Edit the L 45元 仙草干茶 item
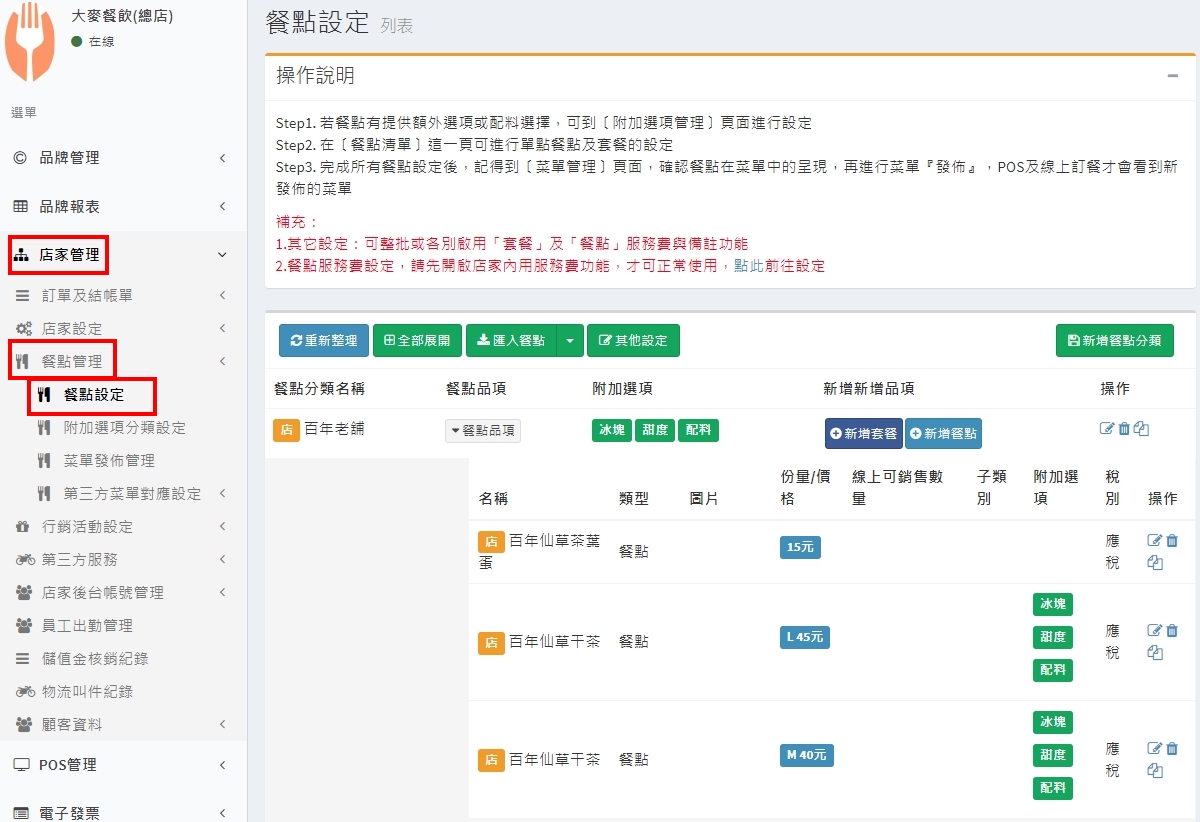 point(1155,631)
